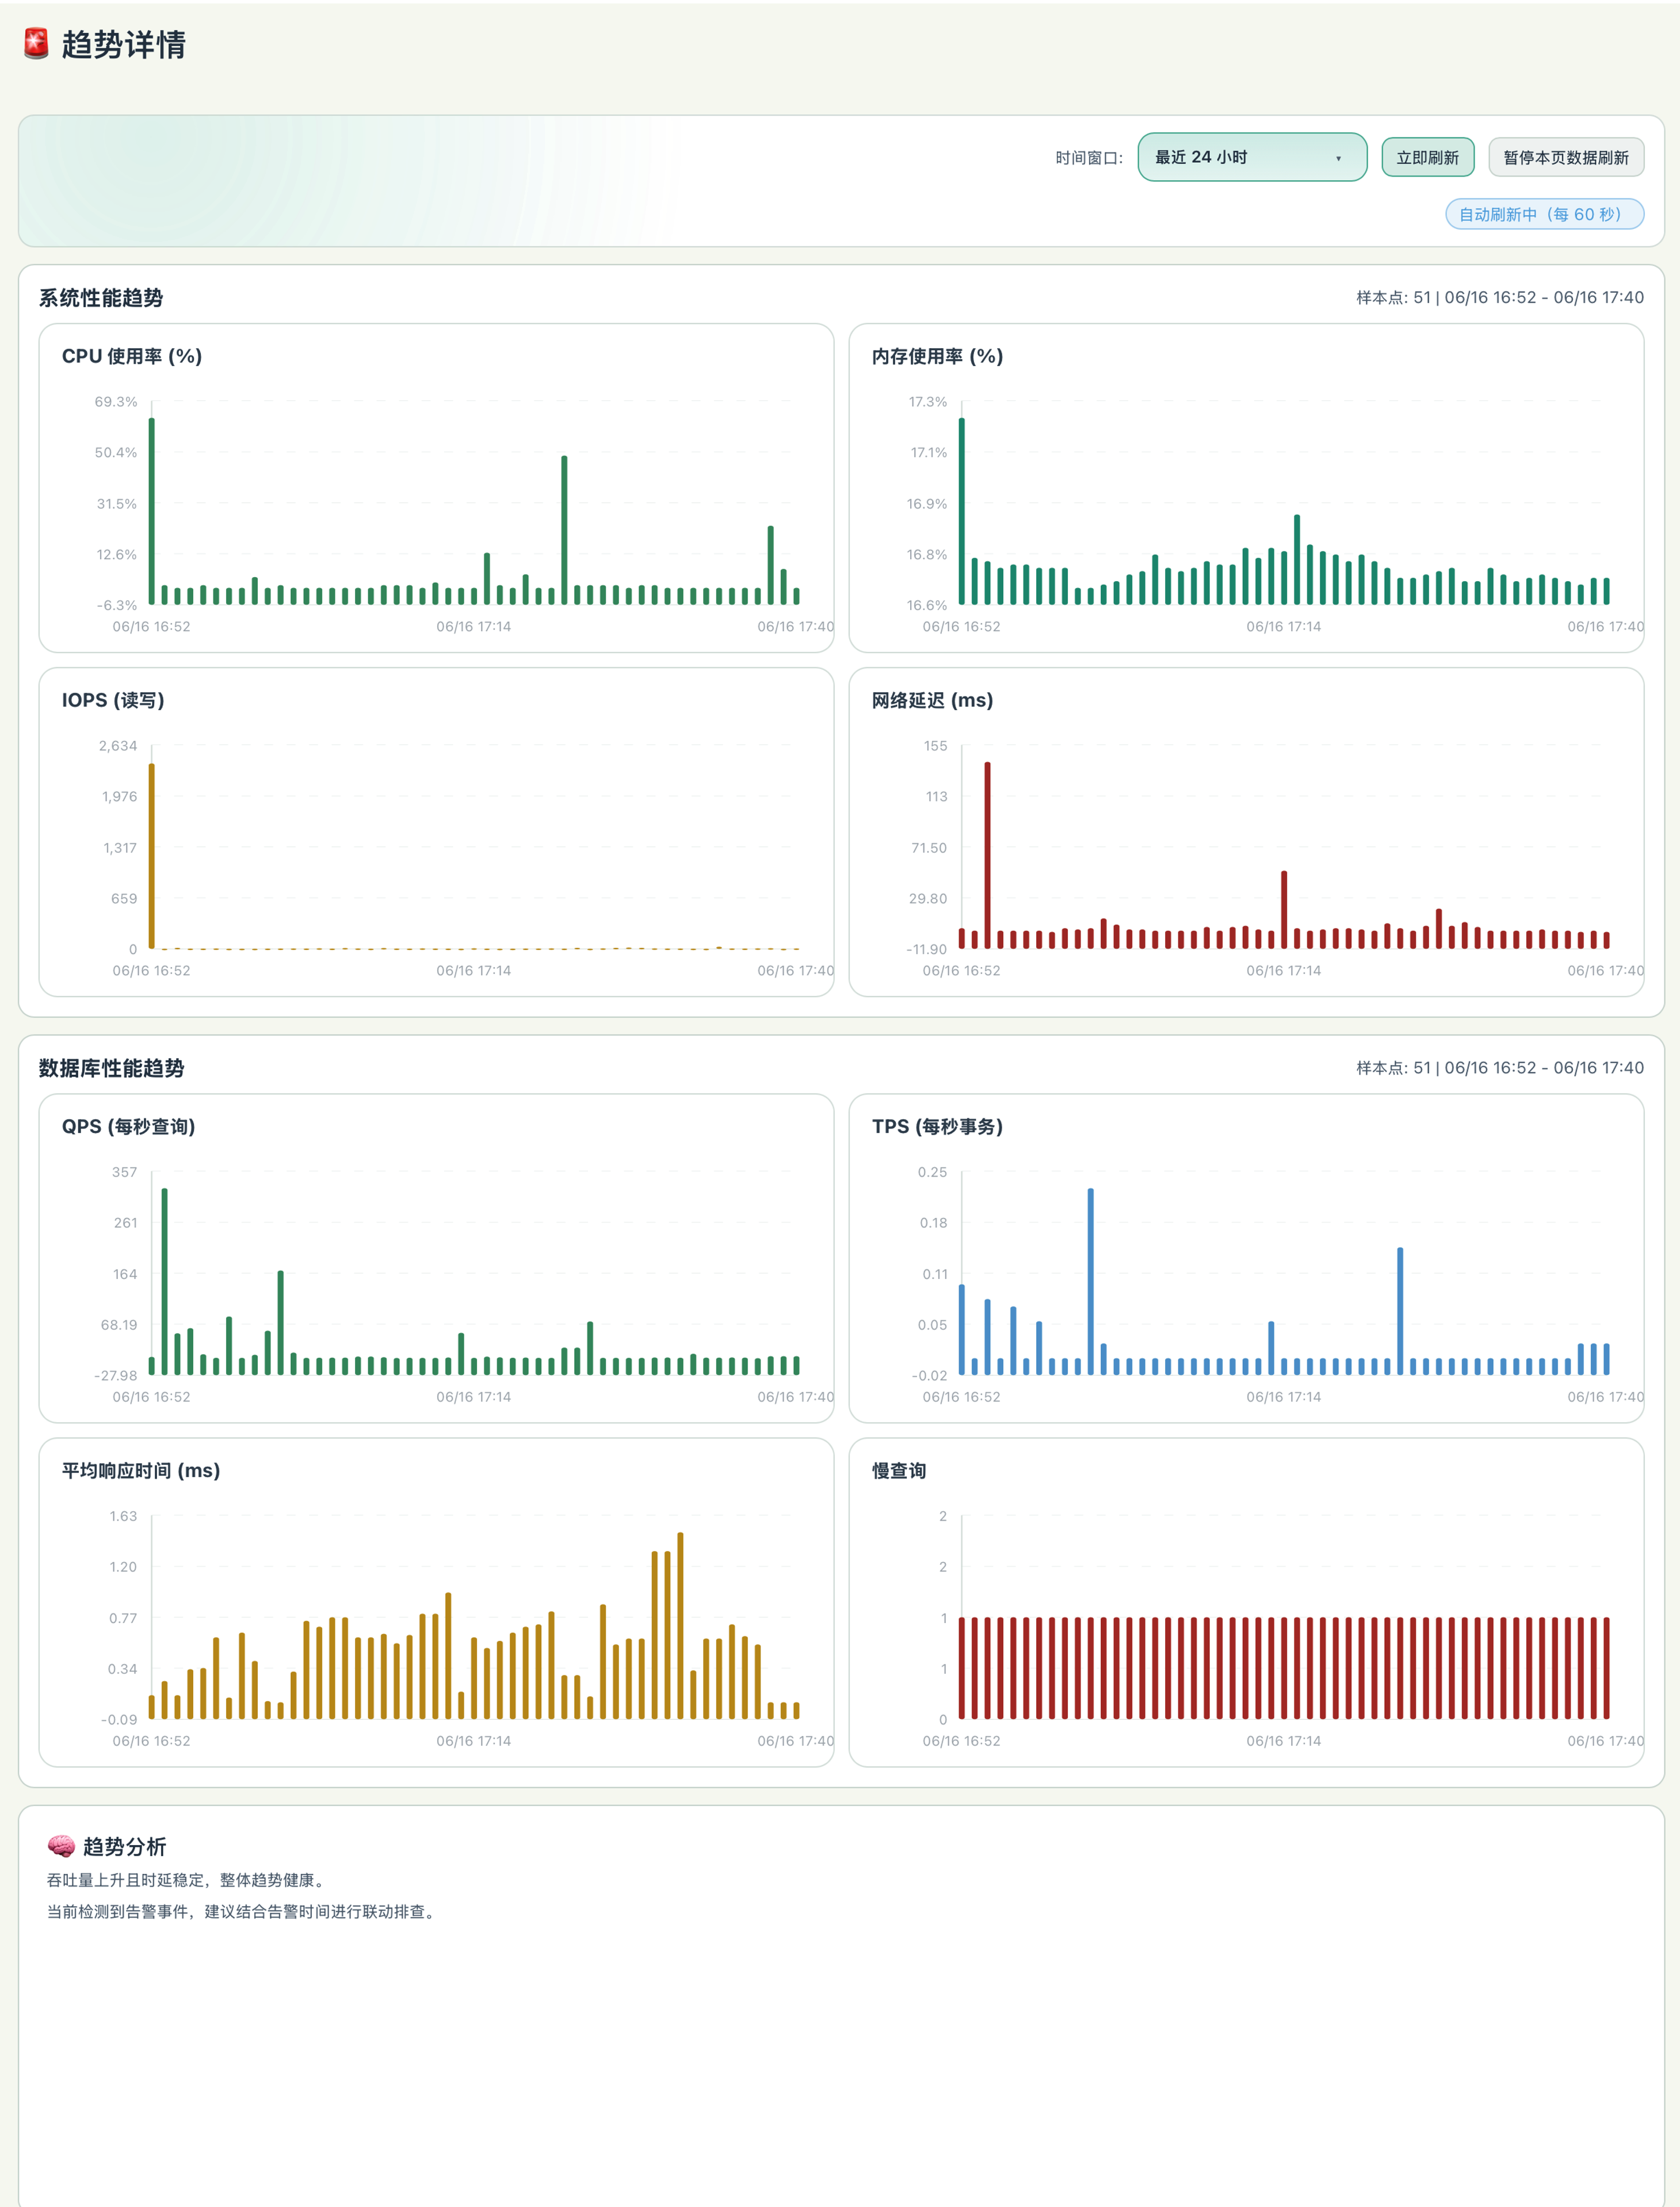1680x2207 pixels.
Task: Click the highest bar in 平均响应时间 chart
Action: (x=680, y=1625)
